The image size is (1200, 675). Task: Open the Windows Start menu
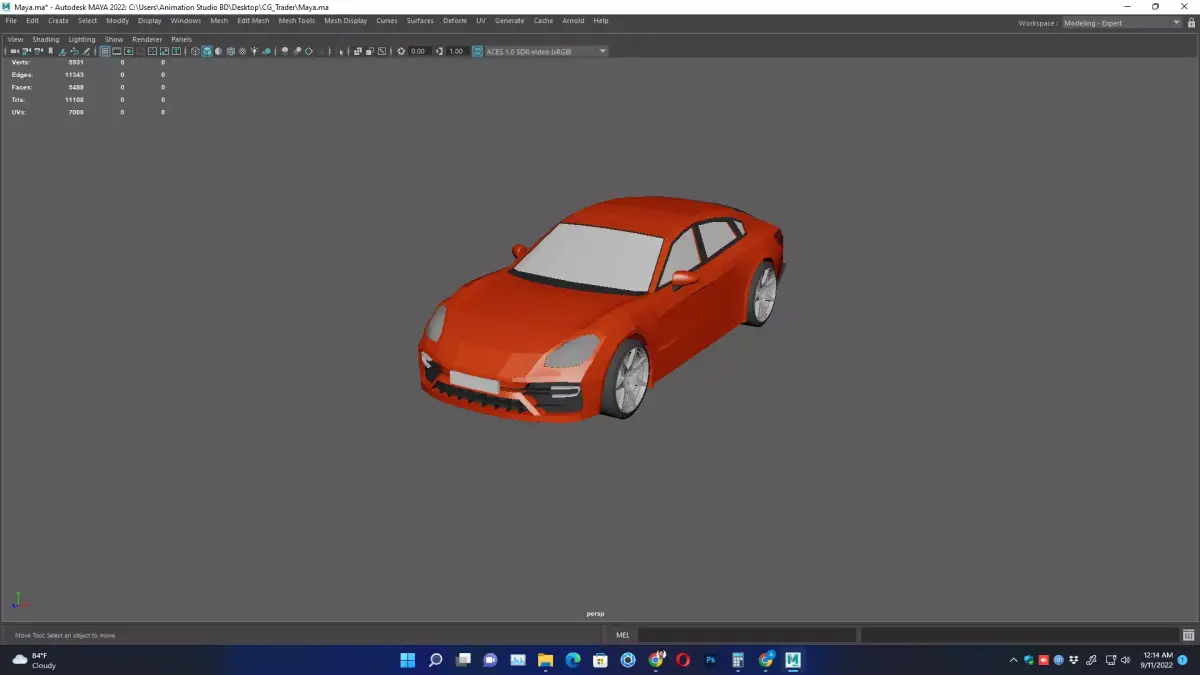(x=408, y=660)
